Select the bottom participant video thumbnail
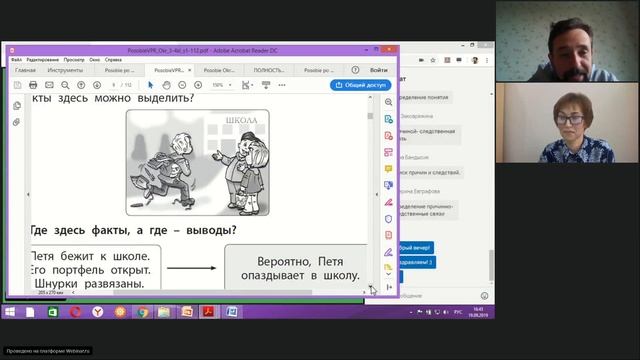This screenshot has height=360, width=640. (567, 123)
